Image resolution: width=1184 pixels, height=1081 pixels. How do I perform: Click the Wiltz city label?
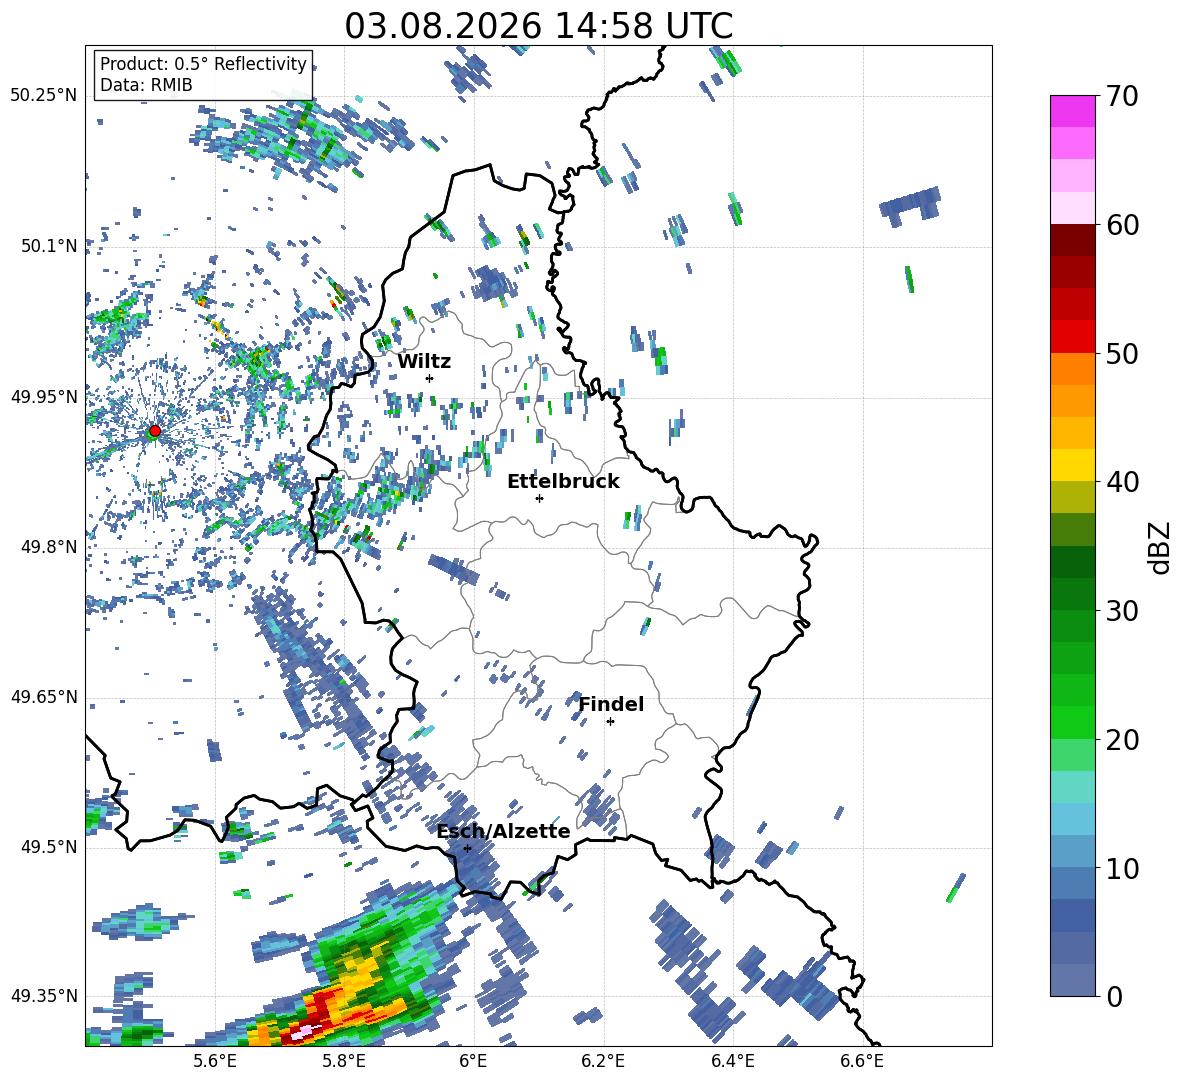424,362
